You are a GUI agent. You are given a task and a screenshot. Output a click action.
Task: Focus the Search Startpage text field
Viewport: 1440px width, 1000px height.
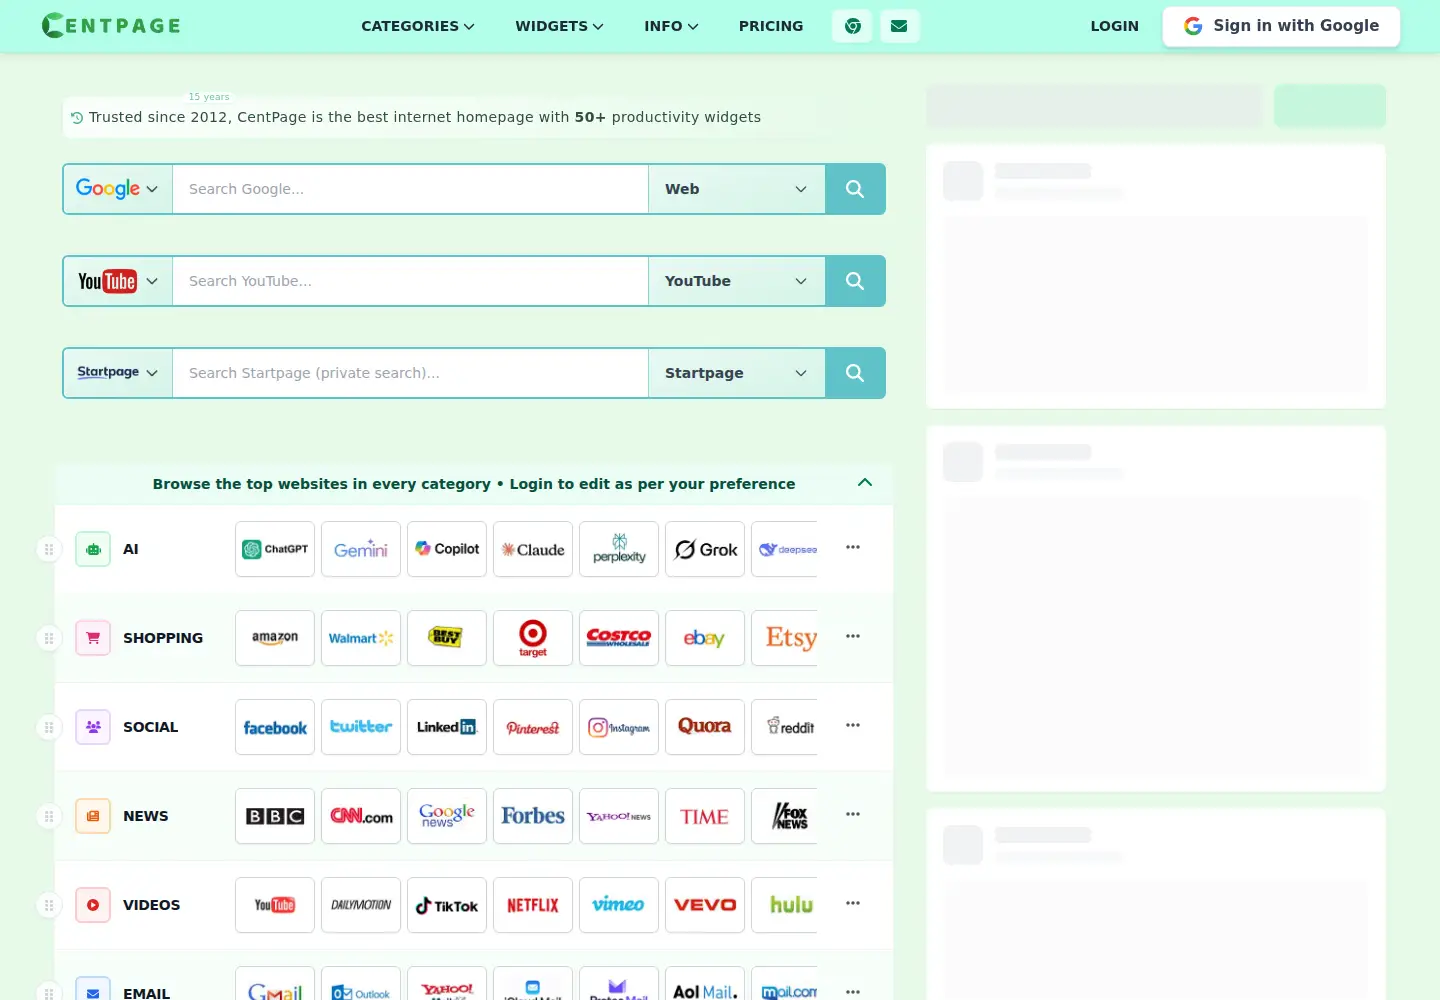[x=410, y=373]
